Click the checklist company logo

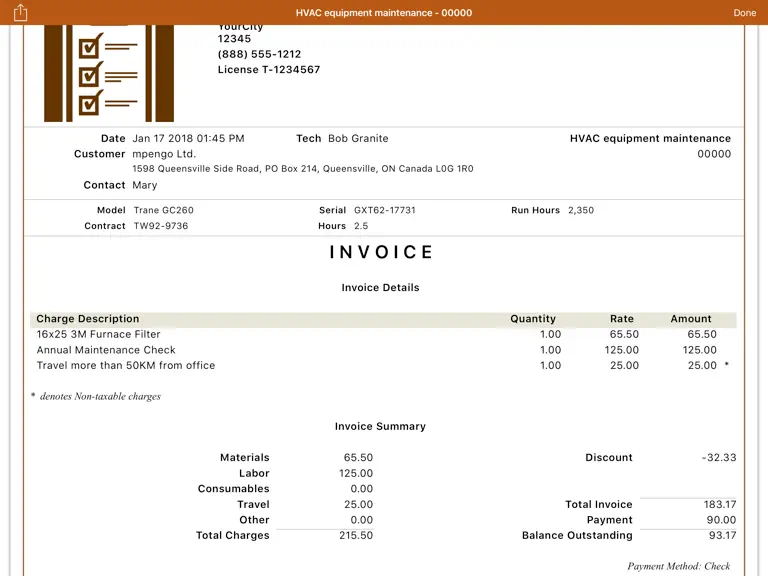coord(109,73)
